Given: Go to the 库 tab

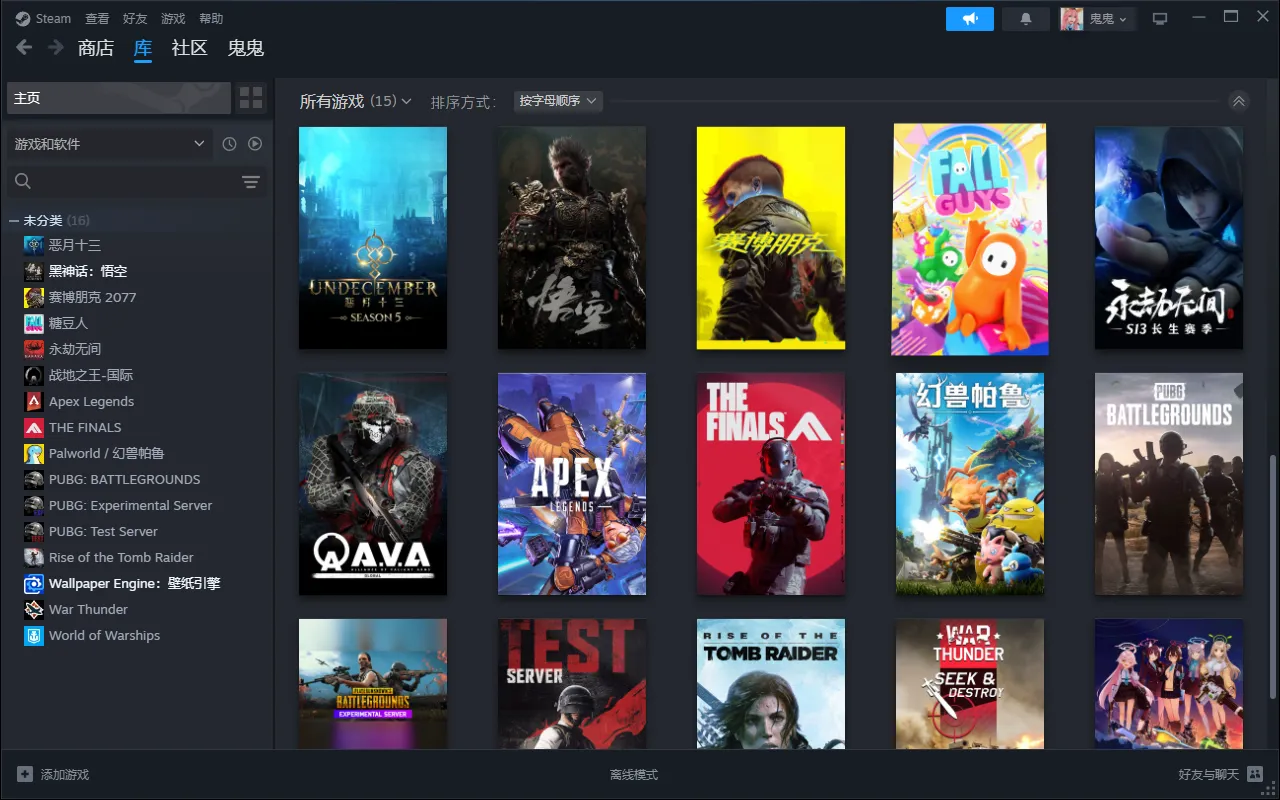Looking at the screenshot, I should (143, 48).
